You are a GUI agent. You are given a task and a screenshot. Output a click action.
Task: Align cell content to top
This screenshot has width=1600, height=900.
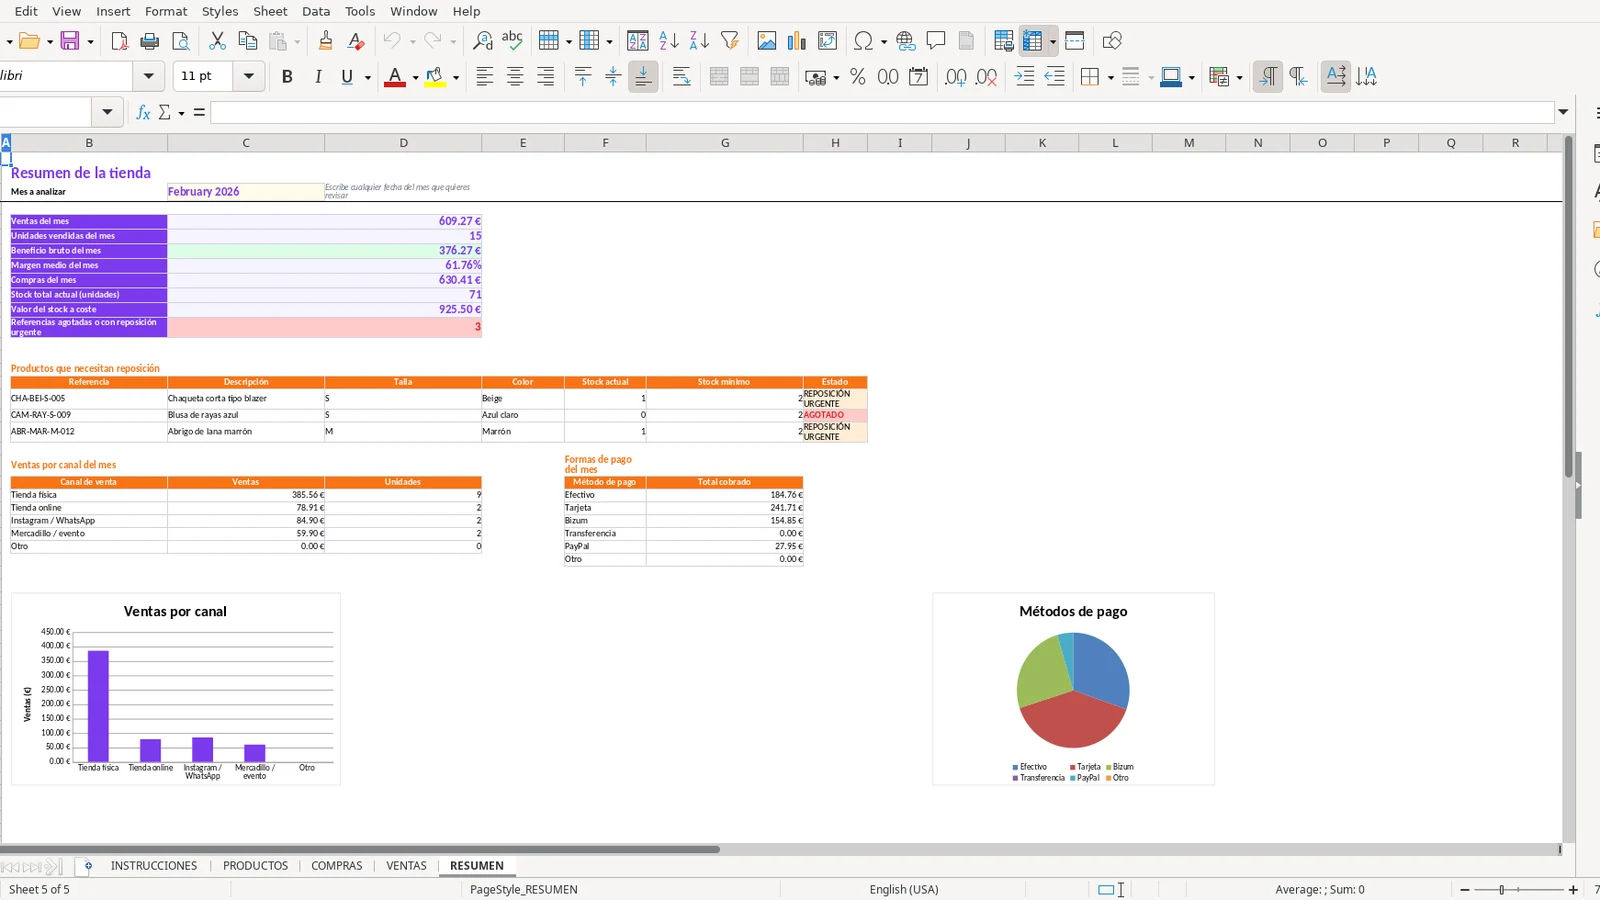point(583,77)
